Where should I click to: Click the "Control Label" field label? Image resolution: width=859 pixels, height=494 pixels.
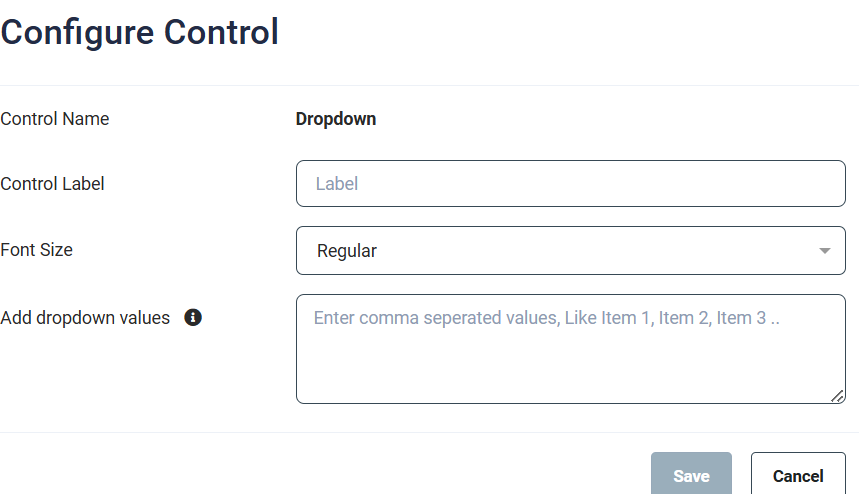[52, 184]
